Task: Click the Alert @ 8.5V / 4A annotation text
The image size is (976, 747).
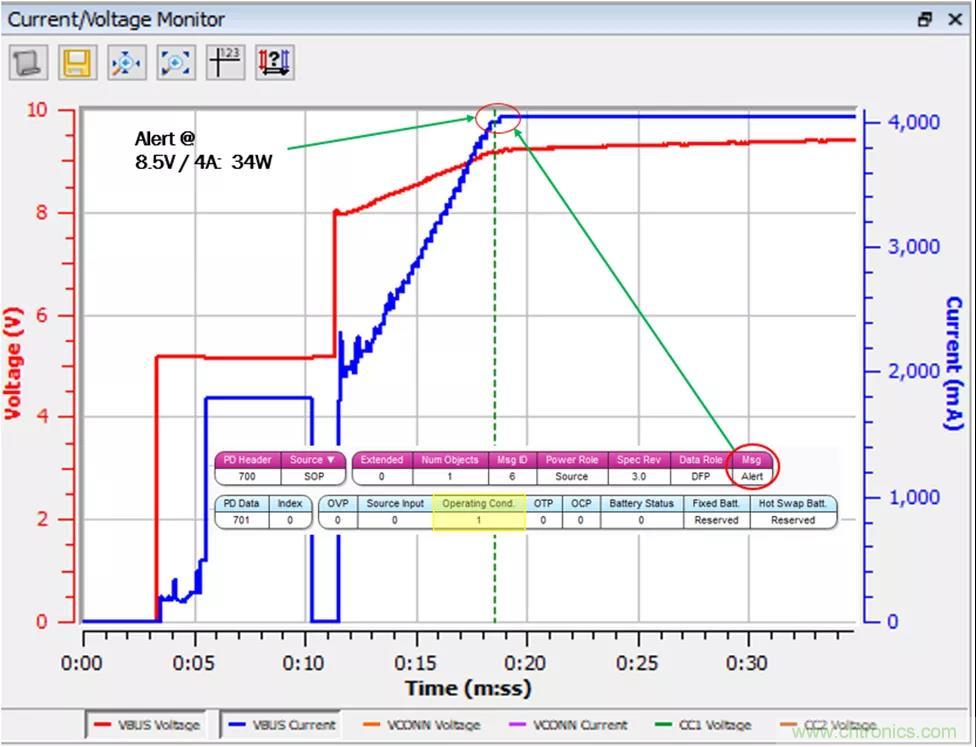Action: click(203, 149)
